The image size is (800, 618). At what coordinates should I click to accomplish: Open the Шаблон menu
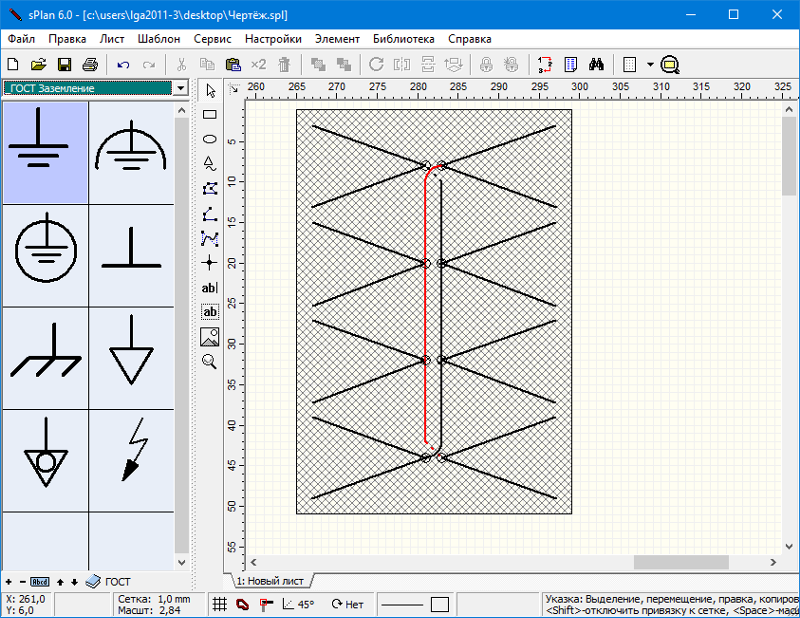(x=159, y=39)
